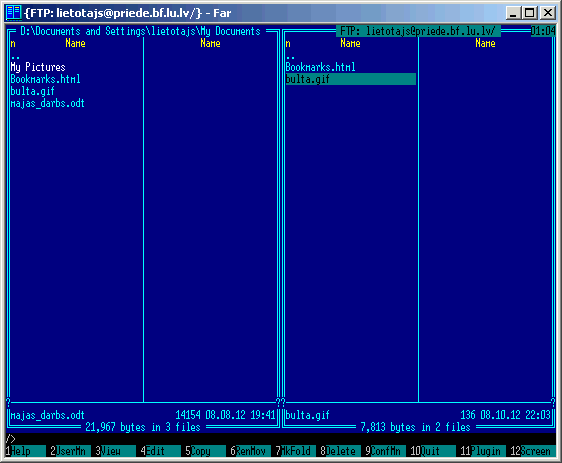This screenshot has height=463, width=562.
Task: Select Bookmarks.html in the FTP panel
Action: [320, 67]
